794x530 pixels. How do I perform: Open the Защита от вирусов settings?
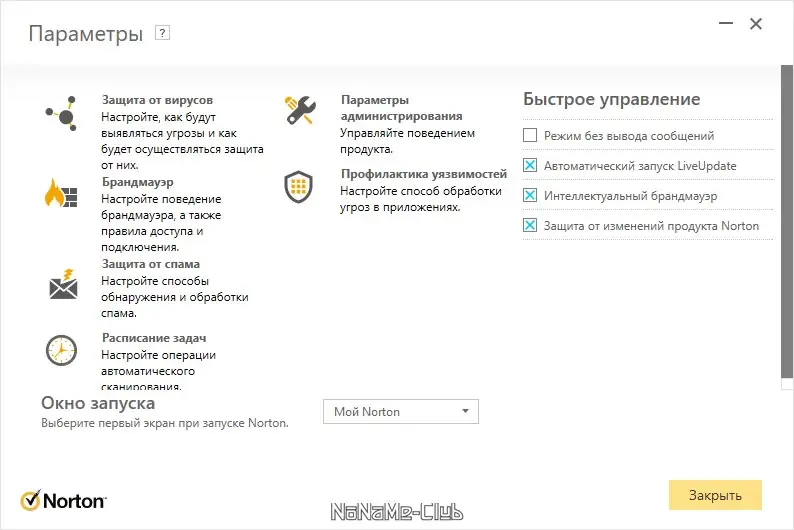click(157, 100)
